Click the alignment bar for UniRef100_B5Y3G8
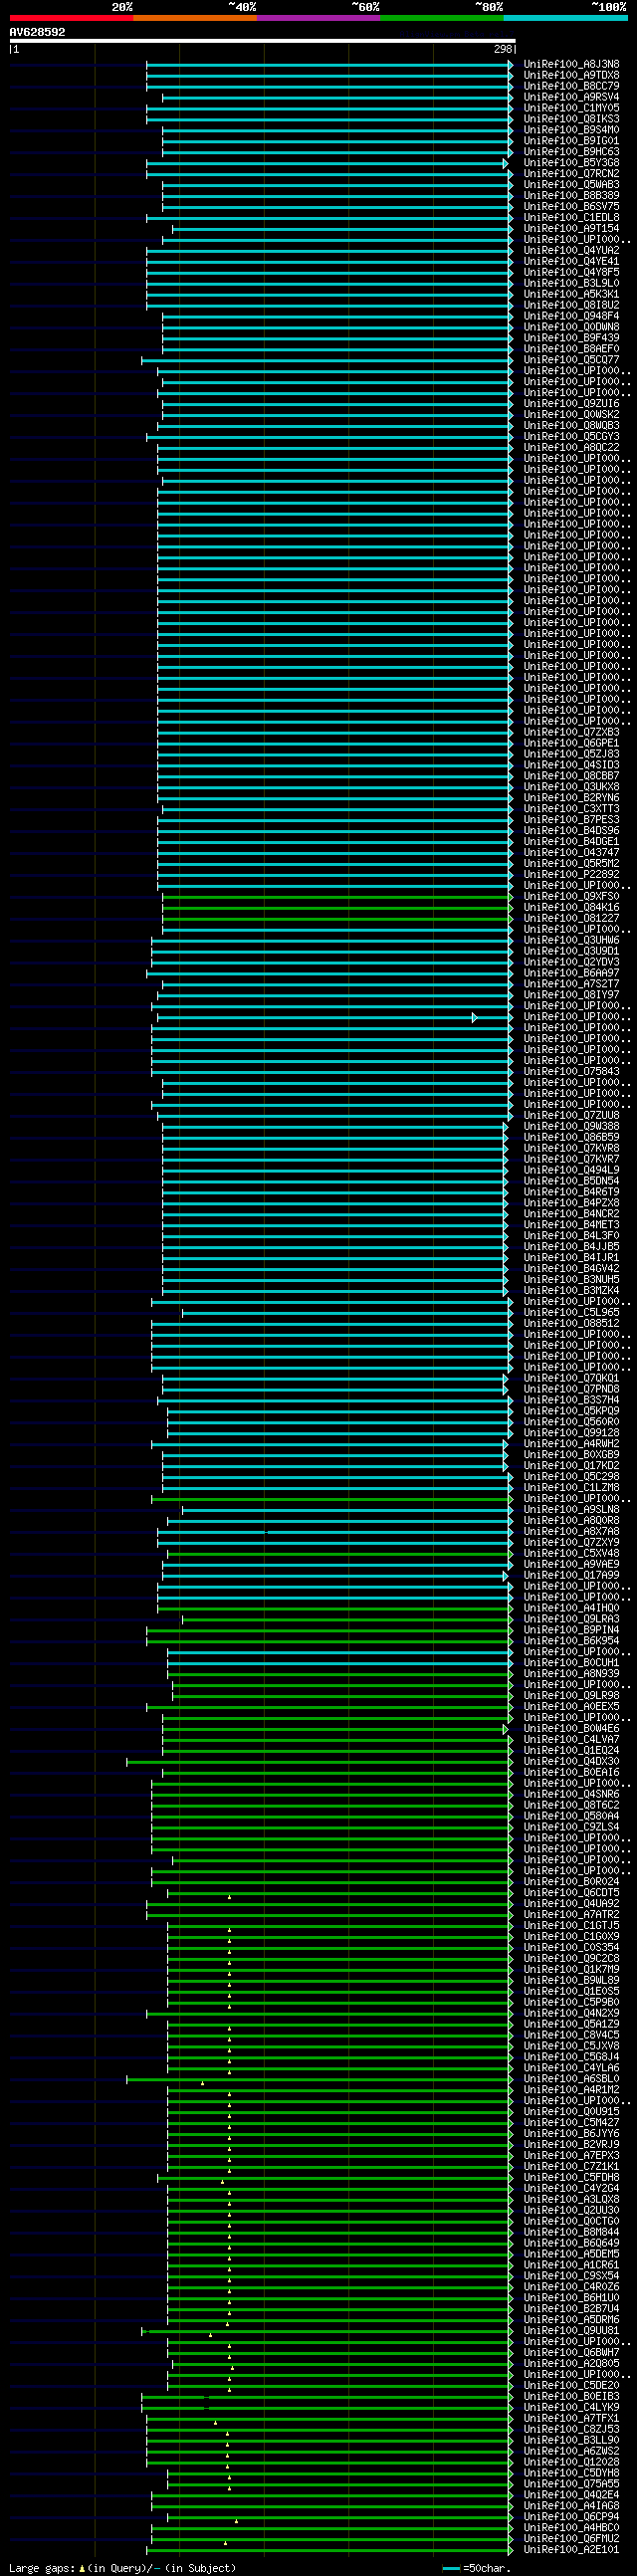 pos(327,163)
